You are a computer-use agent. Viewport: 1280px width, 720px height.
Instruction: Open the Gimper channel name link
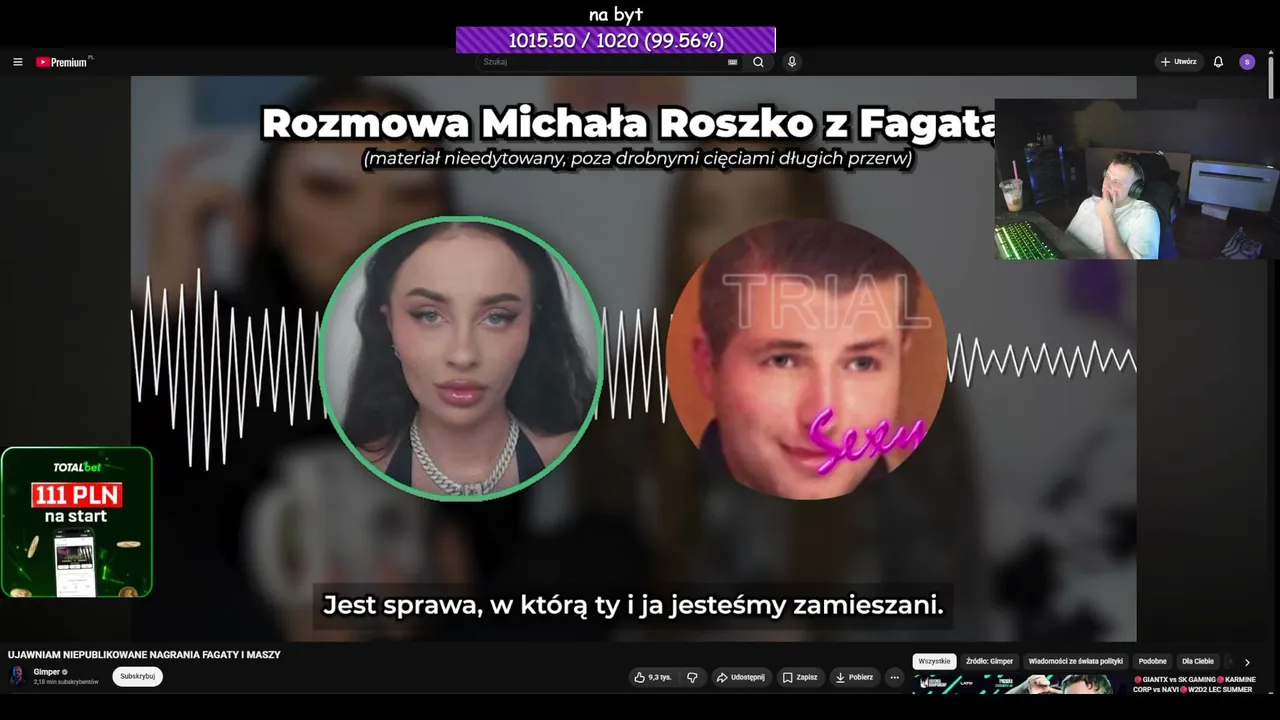47,672
